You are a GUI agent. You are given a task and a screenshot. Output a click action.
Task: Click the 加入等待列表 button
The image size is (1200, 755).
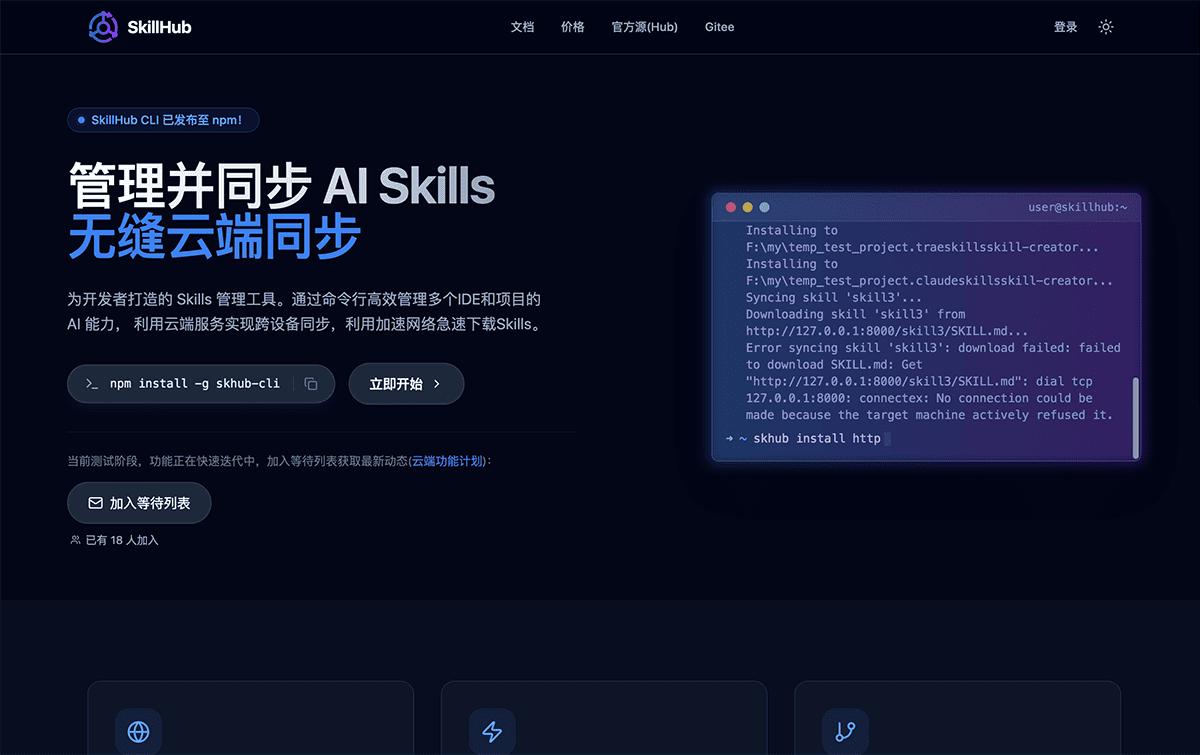[139, 503]
